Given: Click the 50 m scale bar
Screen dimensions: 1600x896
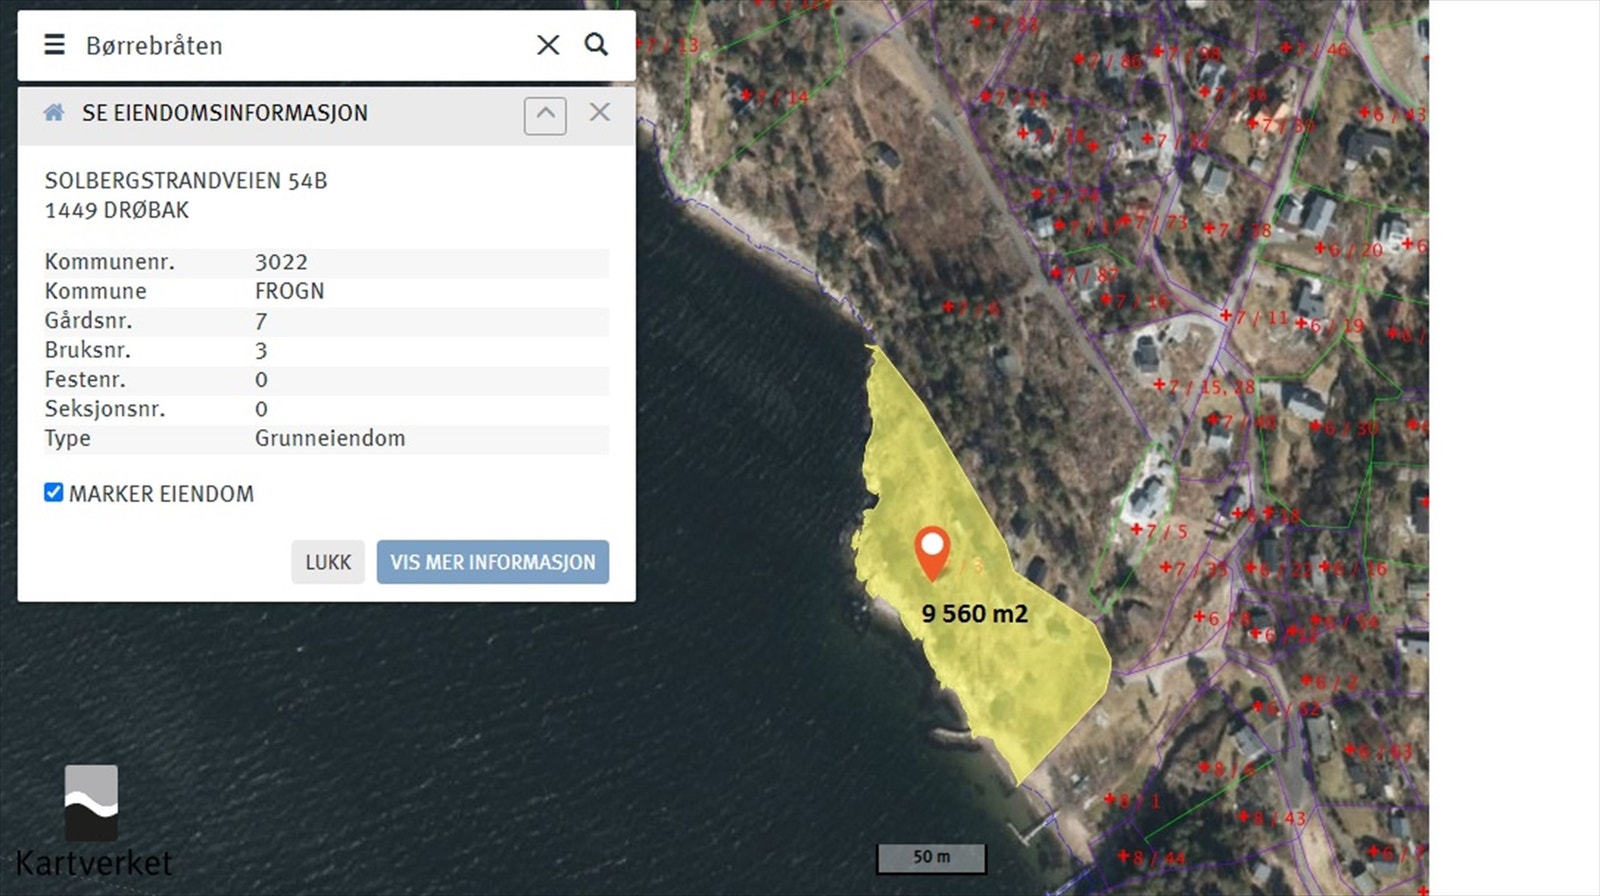Looking at the screenshot, I should pos(931,858).
